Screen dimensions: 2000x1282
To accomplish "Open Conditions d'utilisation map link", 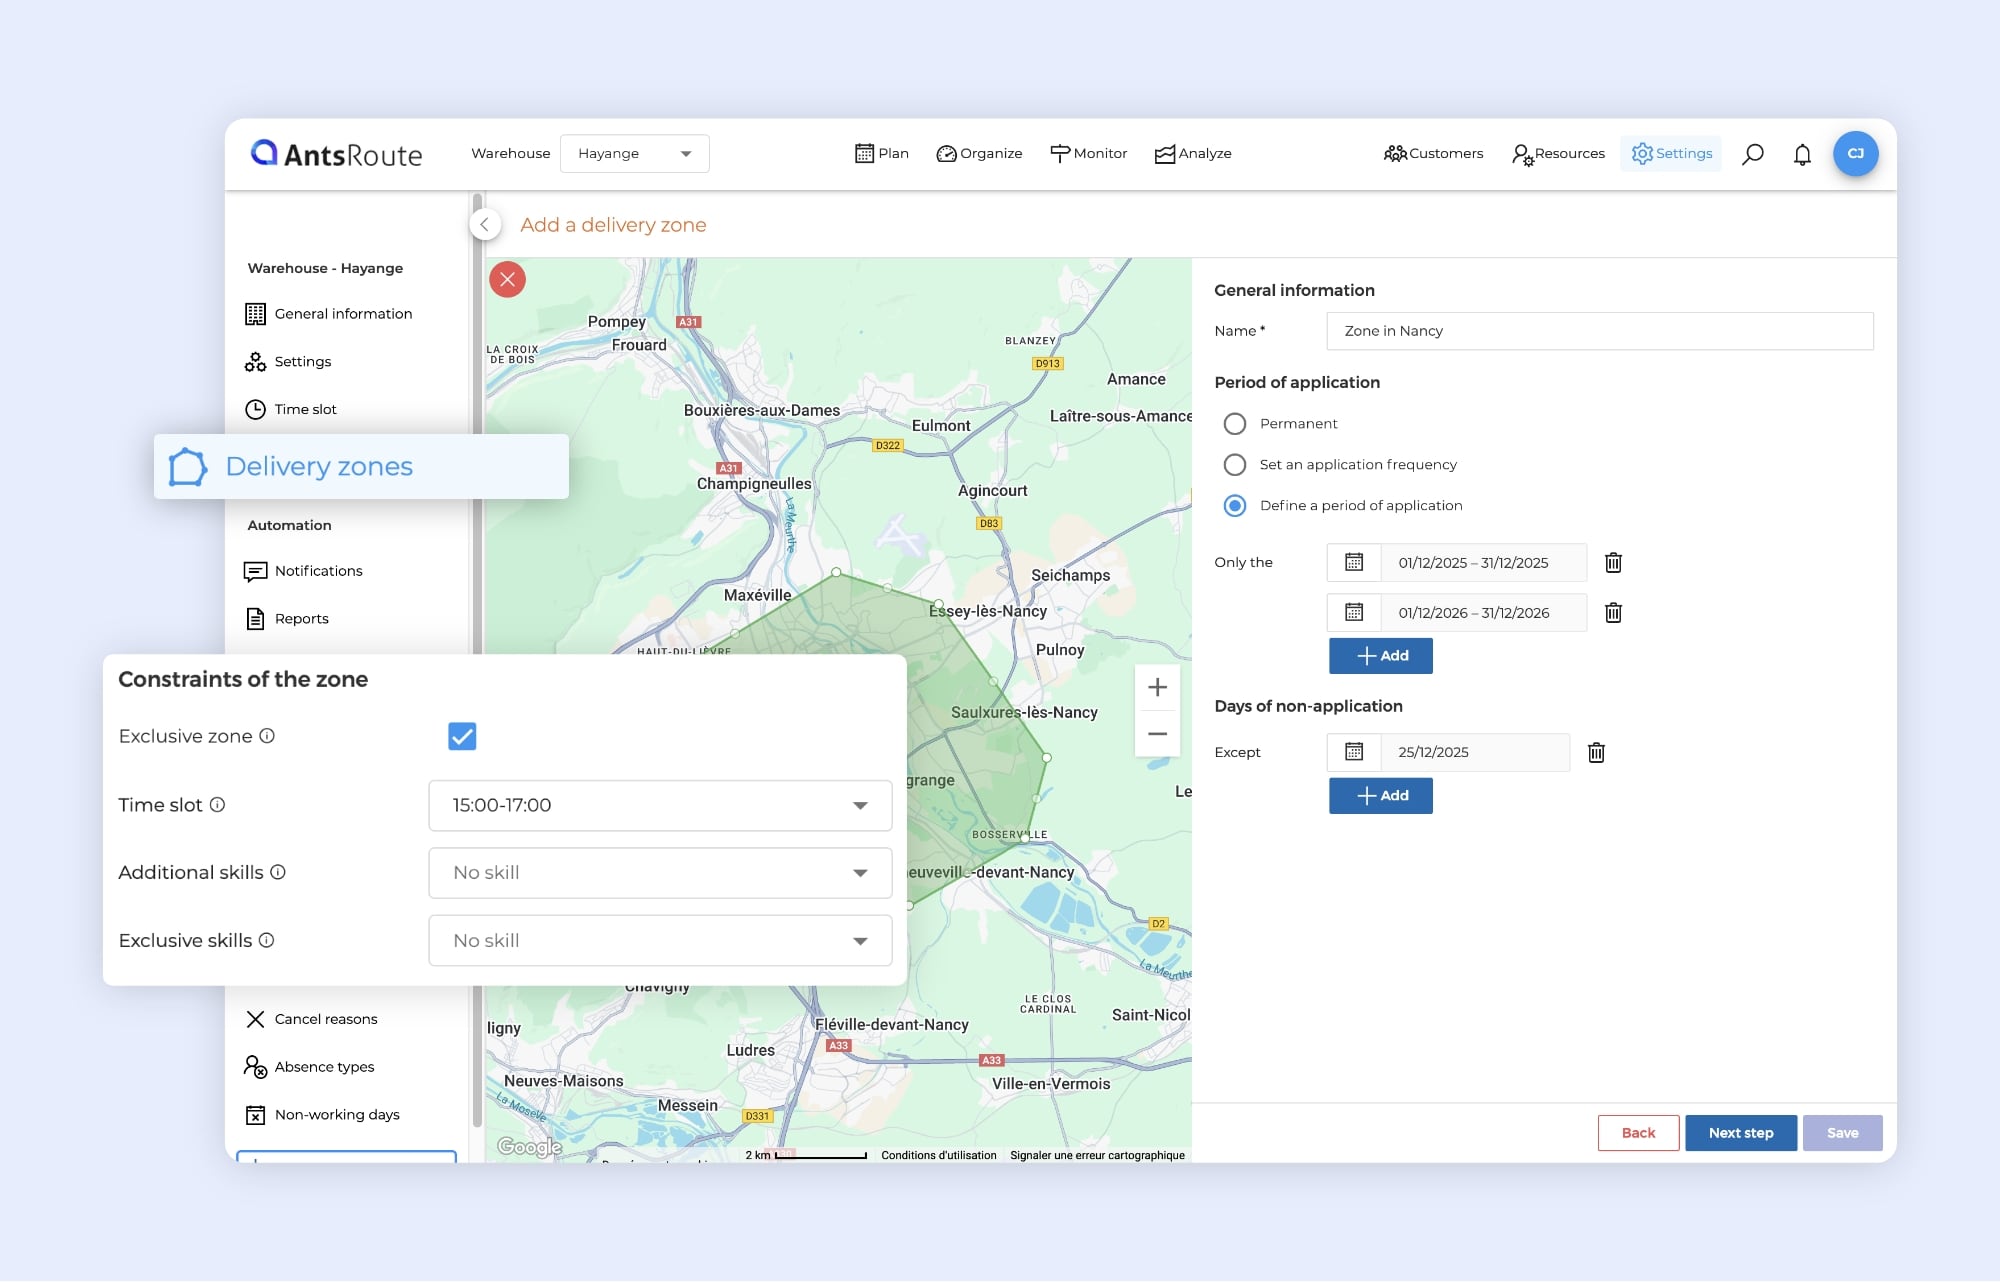I will coord(939,1155).
